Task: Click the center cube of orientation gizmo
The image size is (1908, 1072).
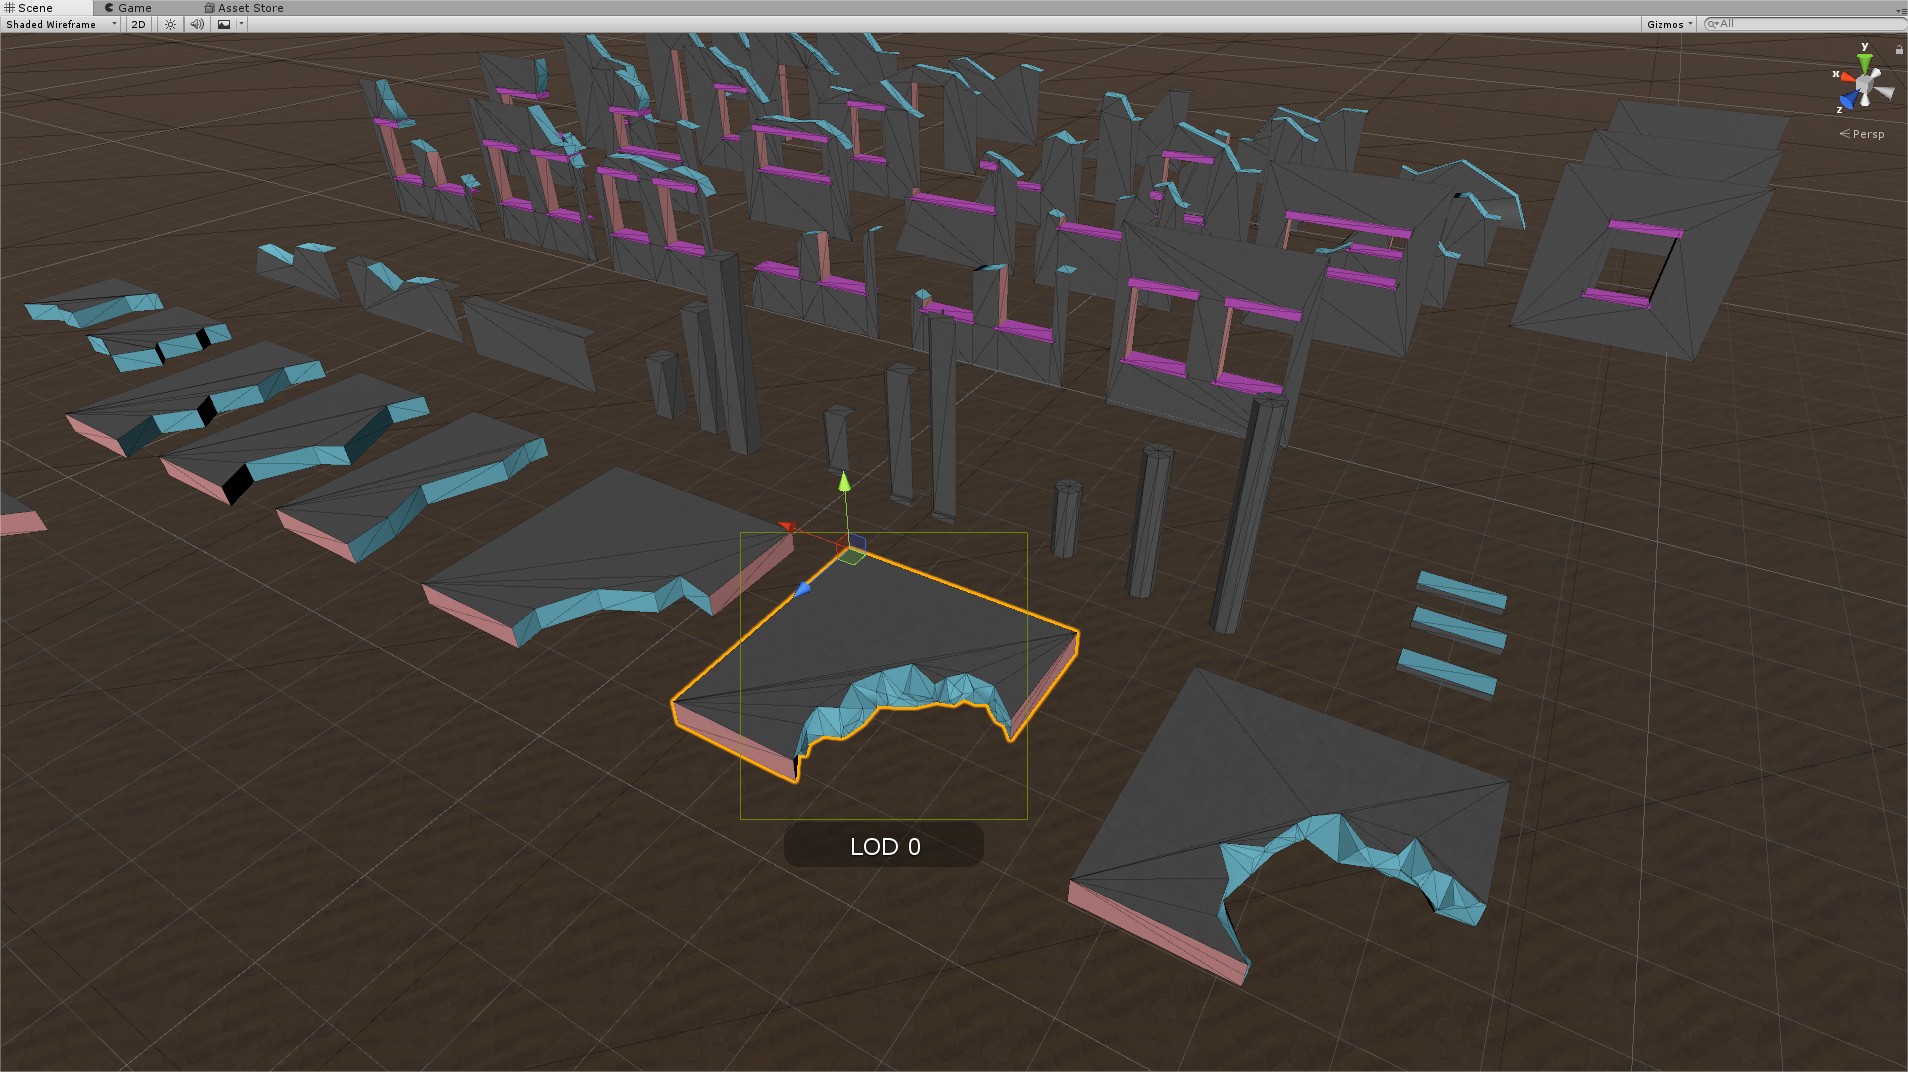Action: point(1866,83)
